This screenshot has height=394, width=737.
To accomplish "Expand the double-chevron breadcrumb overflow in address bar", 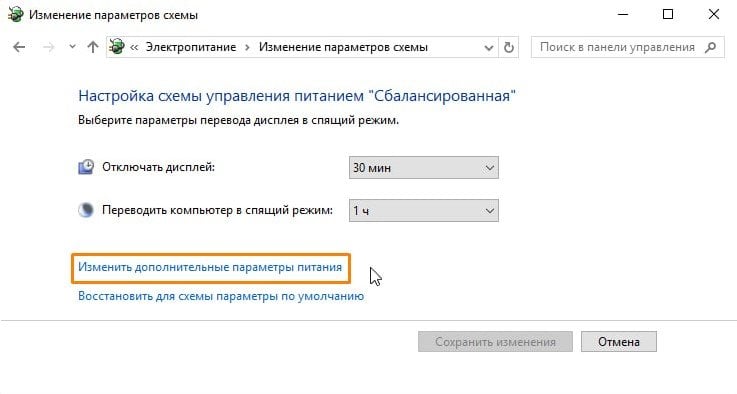I will 134,47.
